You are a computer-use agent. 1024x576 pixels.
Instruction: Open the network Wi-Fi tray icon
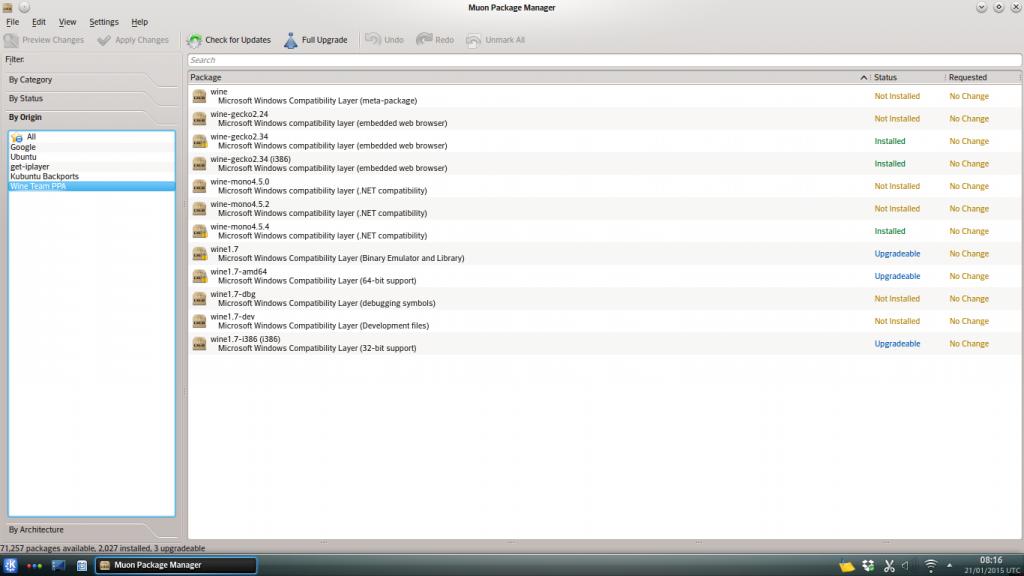pyautogui.click(x=931, y=566)
